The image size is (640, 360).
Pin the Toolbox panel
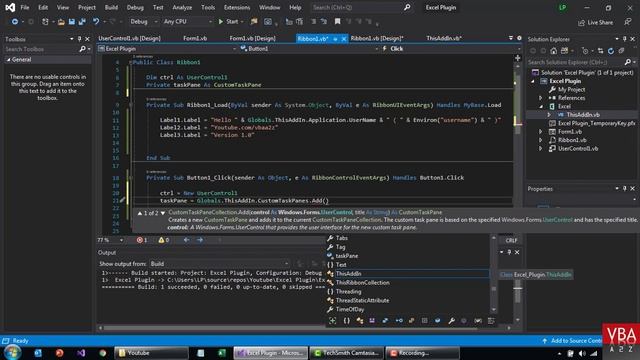point(79,39)
